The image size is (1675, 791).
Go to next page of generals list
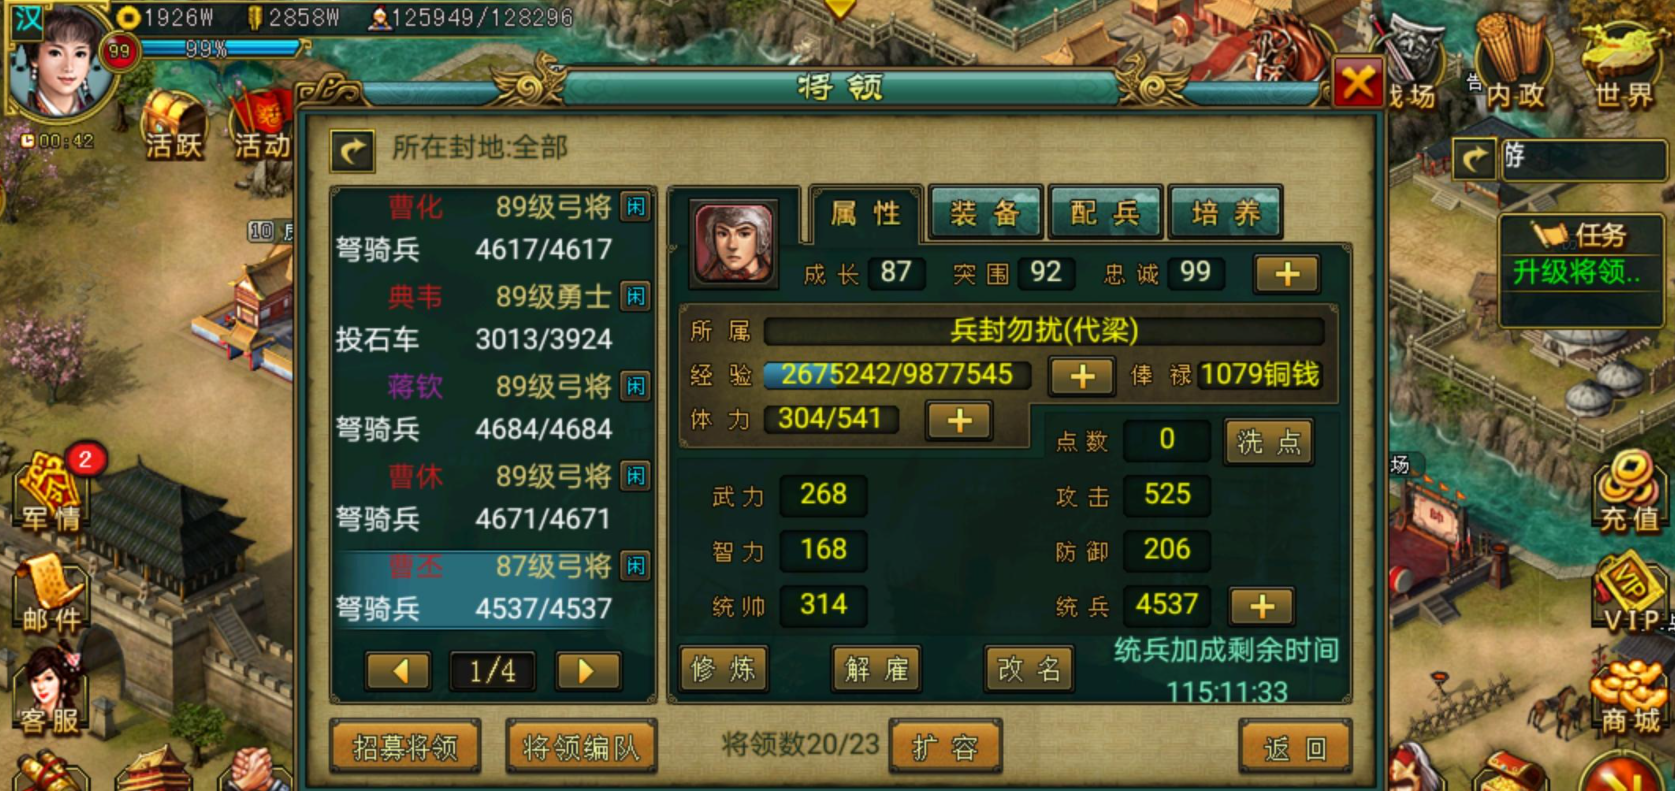coord(588,670)
